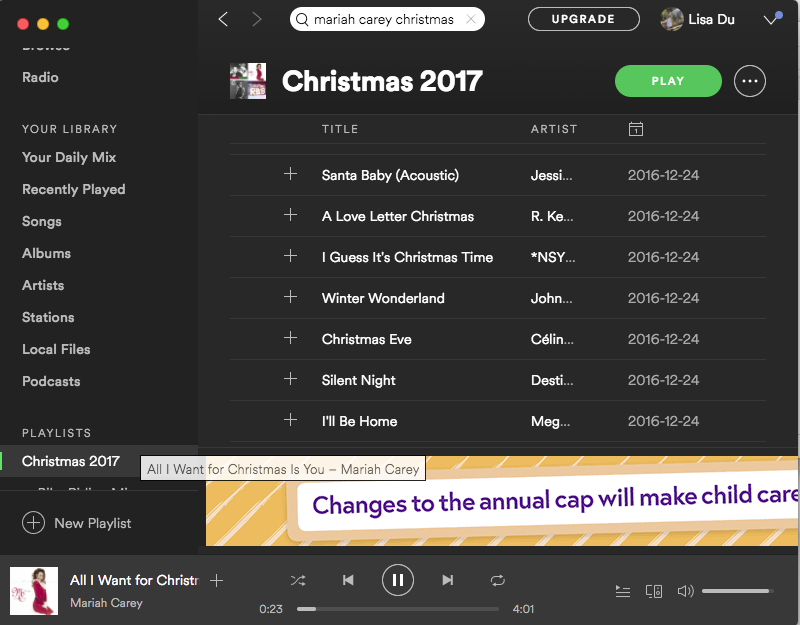Screen dimensions: 800x625
Task: Open Radio in the sidebar
Action: (40, 77)
